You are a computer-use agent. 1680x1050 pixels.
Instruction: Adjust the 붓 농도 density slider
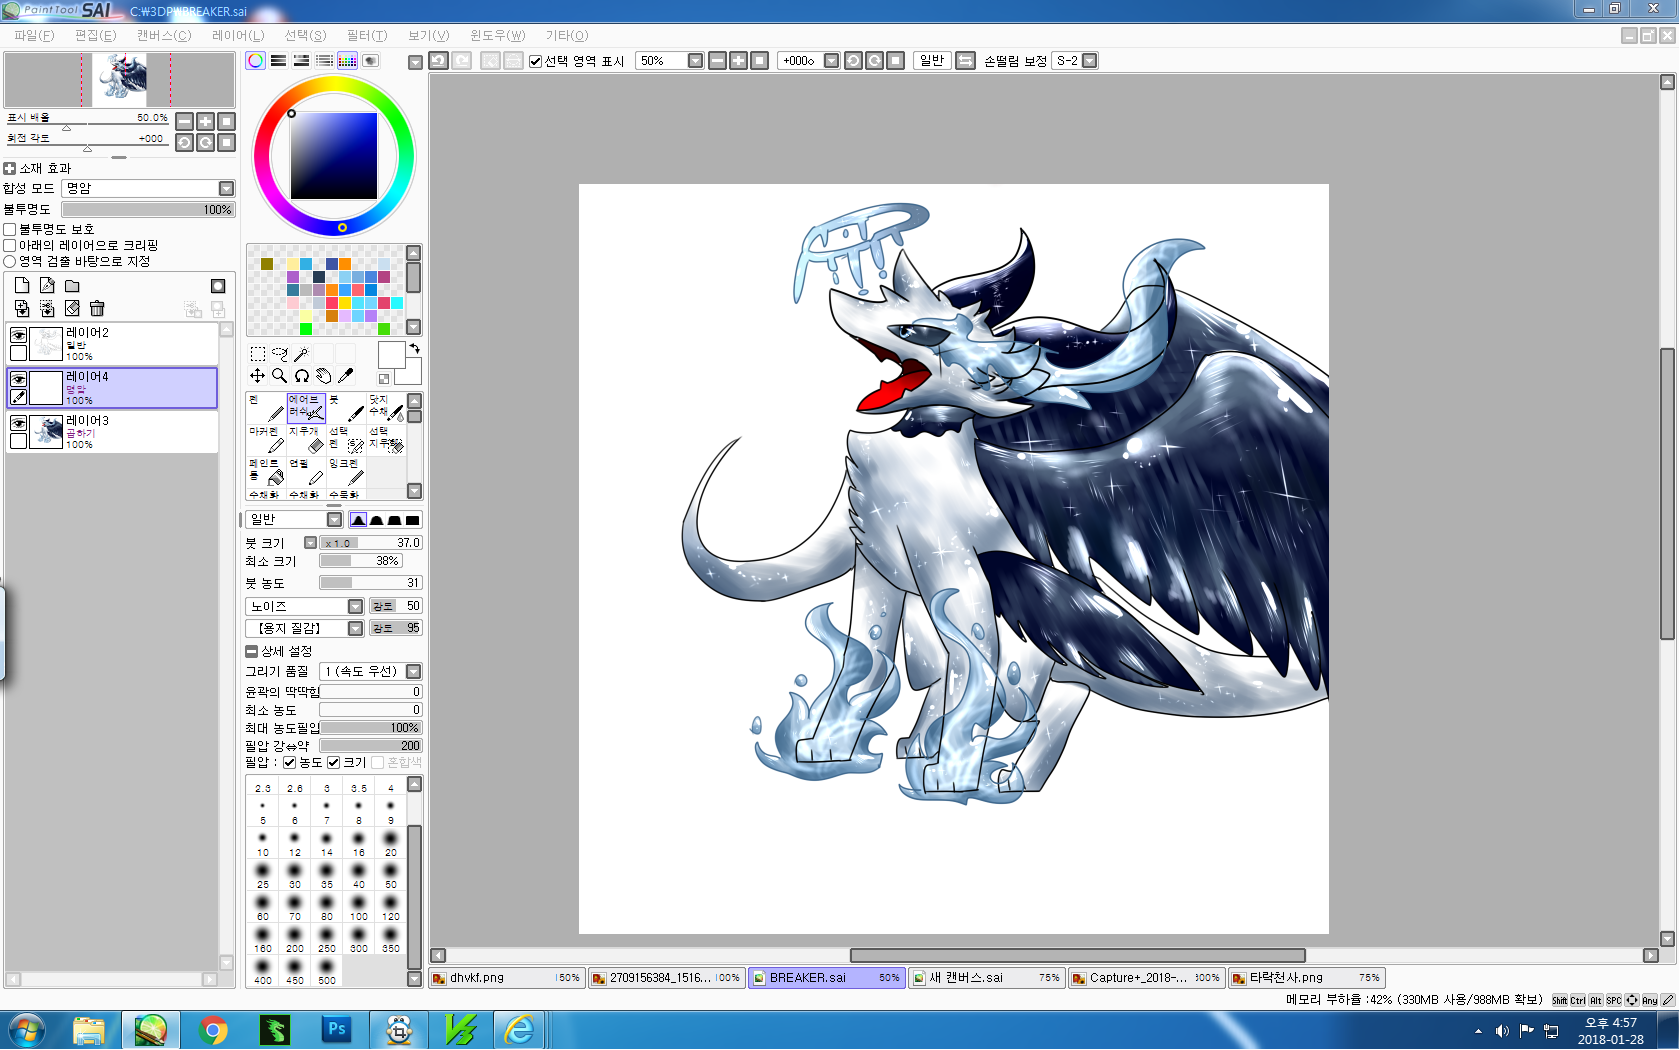coord(370,583)
